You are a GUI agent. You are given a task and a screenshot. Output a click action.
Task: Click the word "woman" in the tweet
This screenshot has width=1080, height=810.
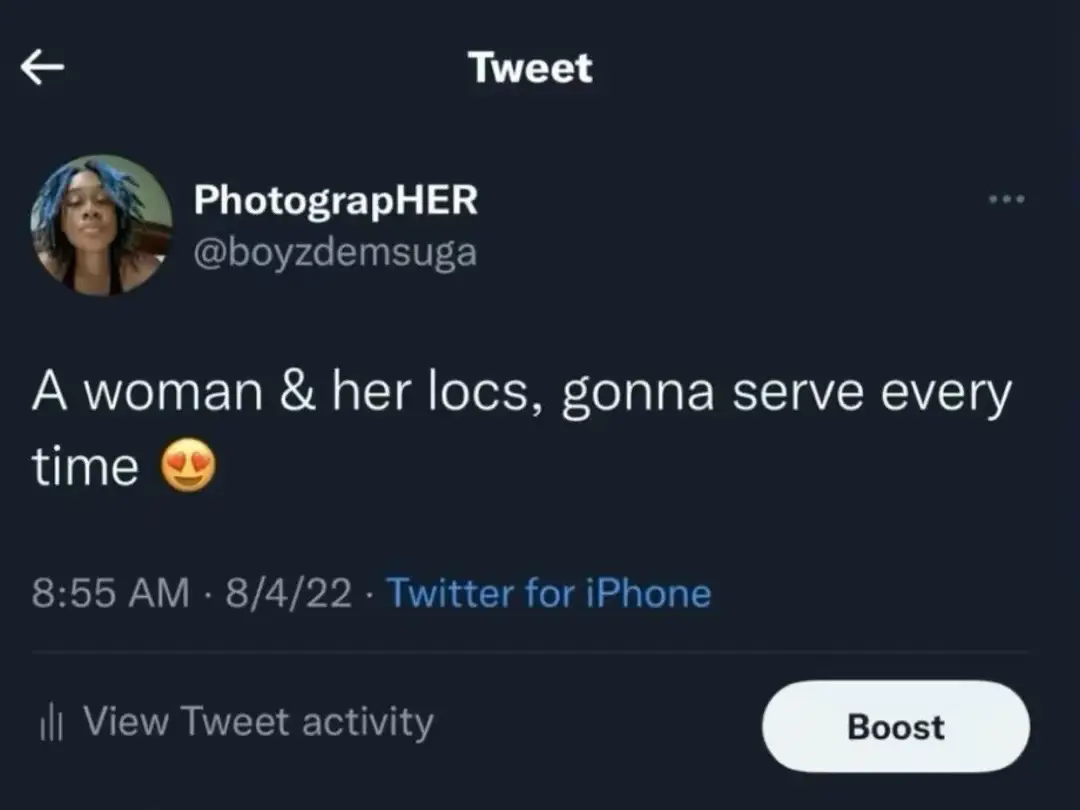click(173, 391)
